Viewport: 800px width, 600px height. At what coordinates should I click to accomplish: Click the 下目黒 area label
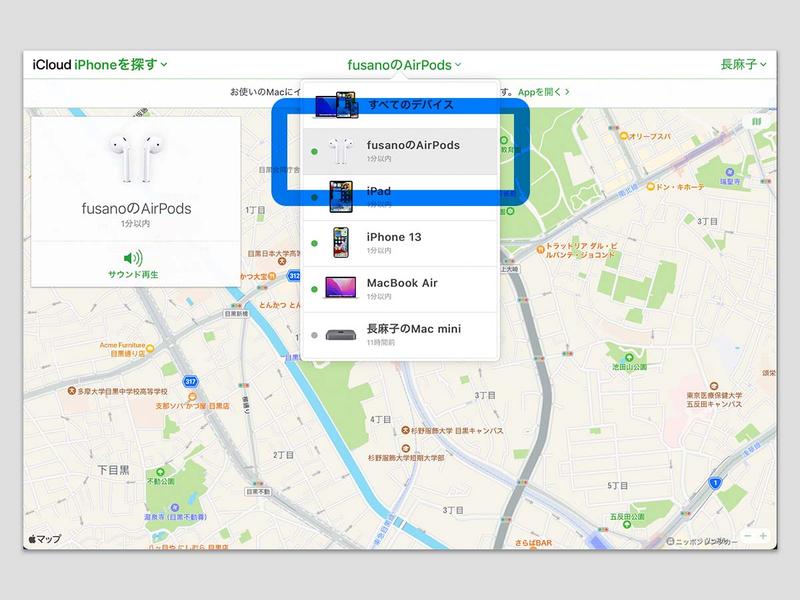click(x=113, y=470)
